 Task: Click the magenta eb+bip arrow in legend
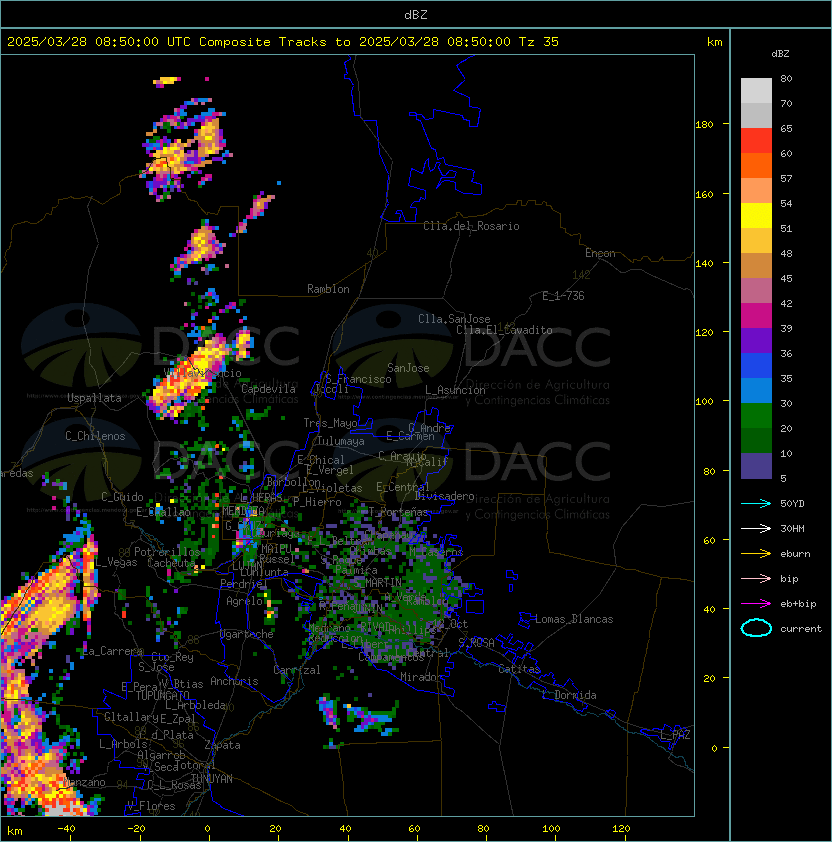pos(756,604)
